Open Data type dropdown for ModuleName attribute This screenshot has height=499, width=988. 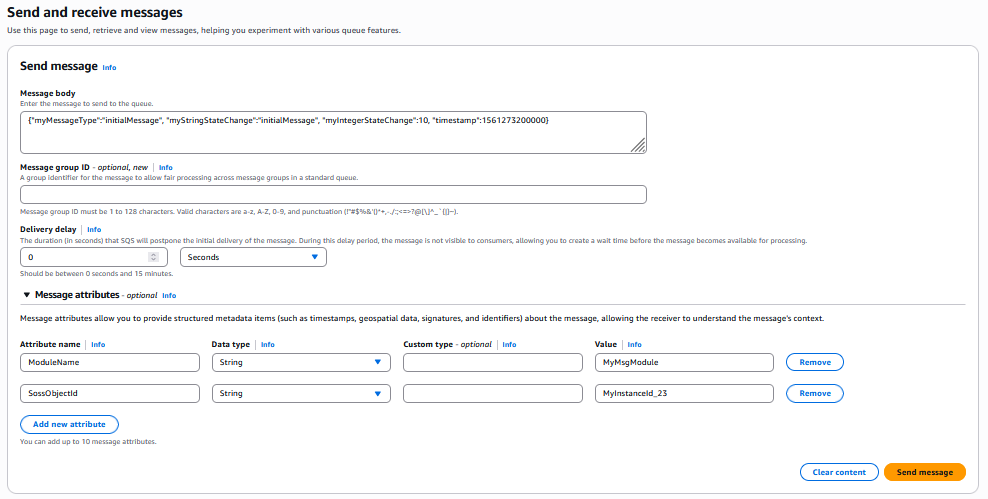(301, 362)
